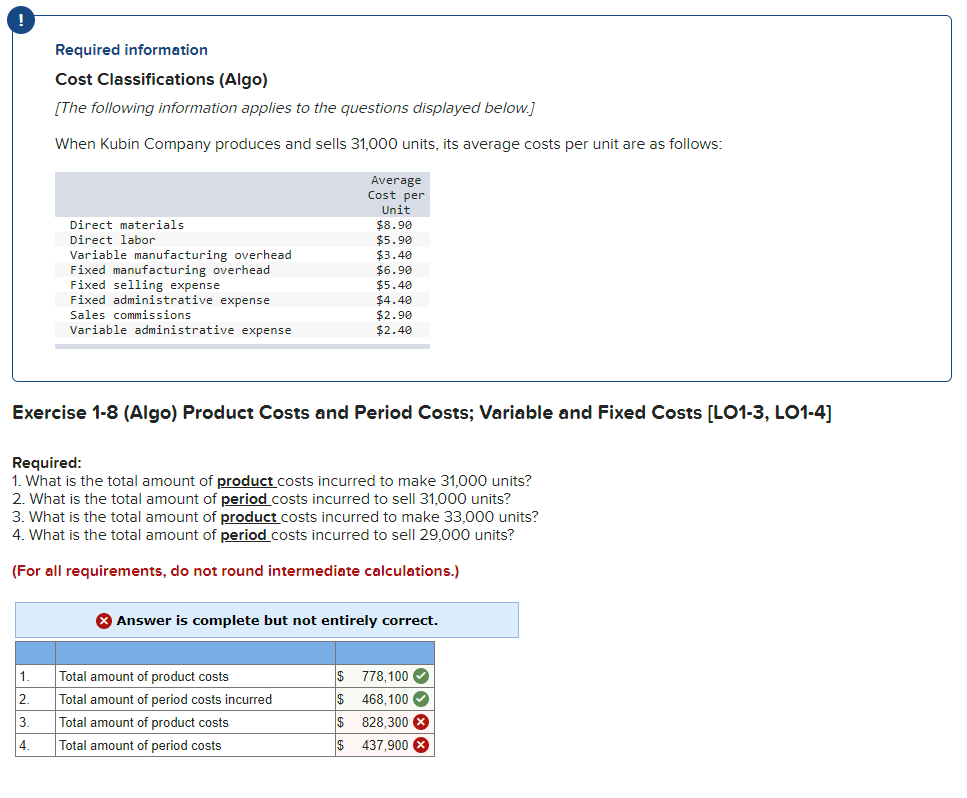The width and height of the screenshot is (967, 798).
Task: Click the Exercise 1-8 (Algo) heading
Action: pyautogui.click(x=422, y=413)
